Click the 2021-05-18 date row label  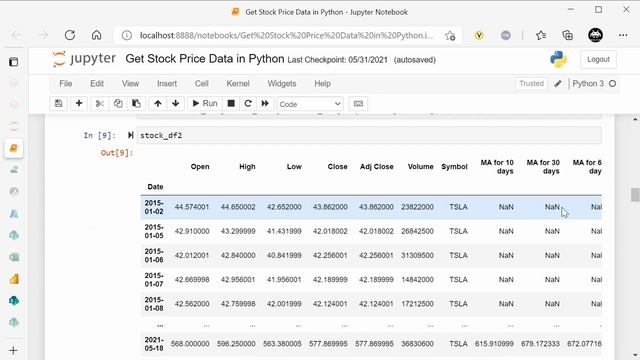pos(154,344)
